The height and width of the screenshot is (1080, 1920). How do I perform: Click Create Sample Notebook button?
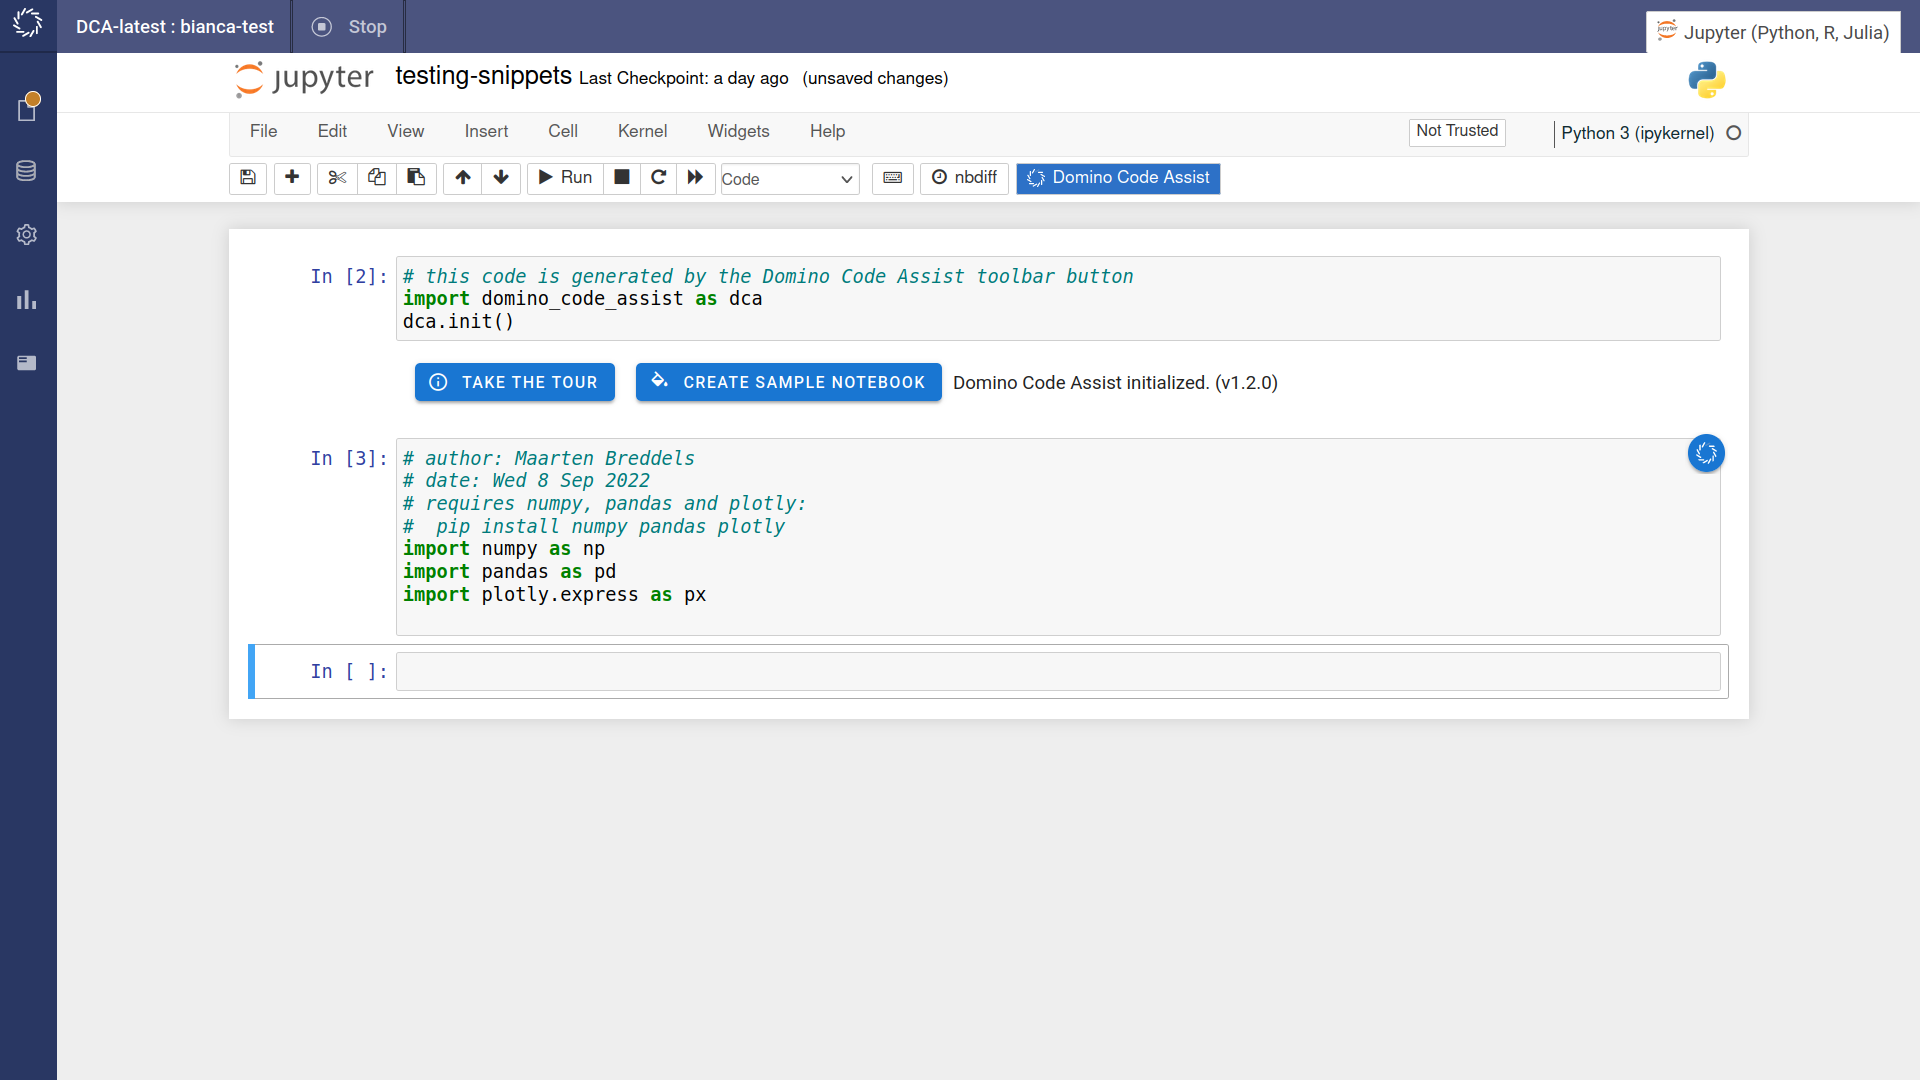[789, 382]
